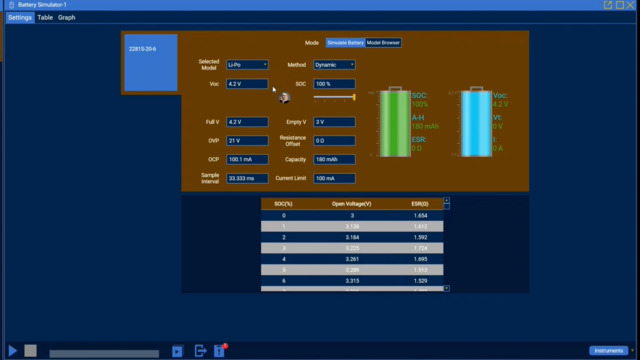
Task: Click the OVP 21 V field
Action: click(247, 141)
